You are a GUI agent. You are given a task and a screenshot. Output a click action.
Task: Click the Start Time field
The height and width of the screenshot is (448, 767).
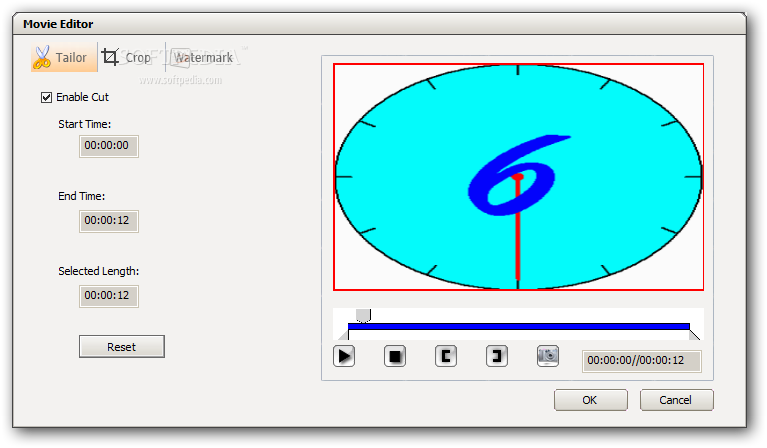point(109,146)
